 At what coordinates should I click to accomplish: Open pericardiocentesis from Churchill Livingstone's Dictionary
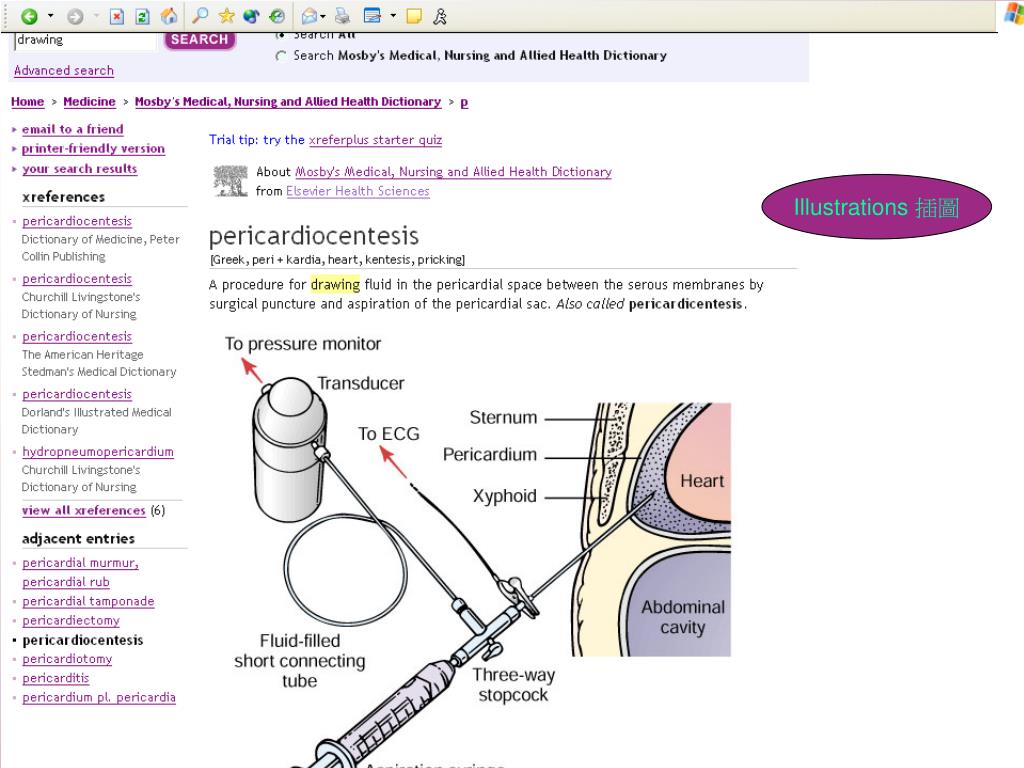tap(77, 279)
